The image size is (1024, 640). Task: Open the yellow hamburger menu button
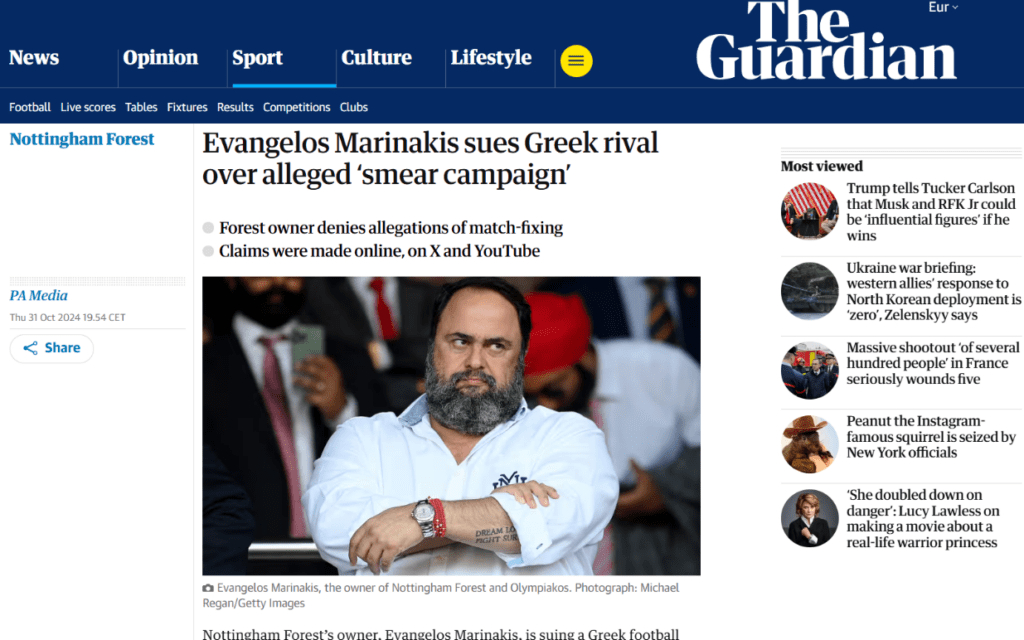[x=576, y=61]
